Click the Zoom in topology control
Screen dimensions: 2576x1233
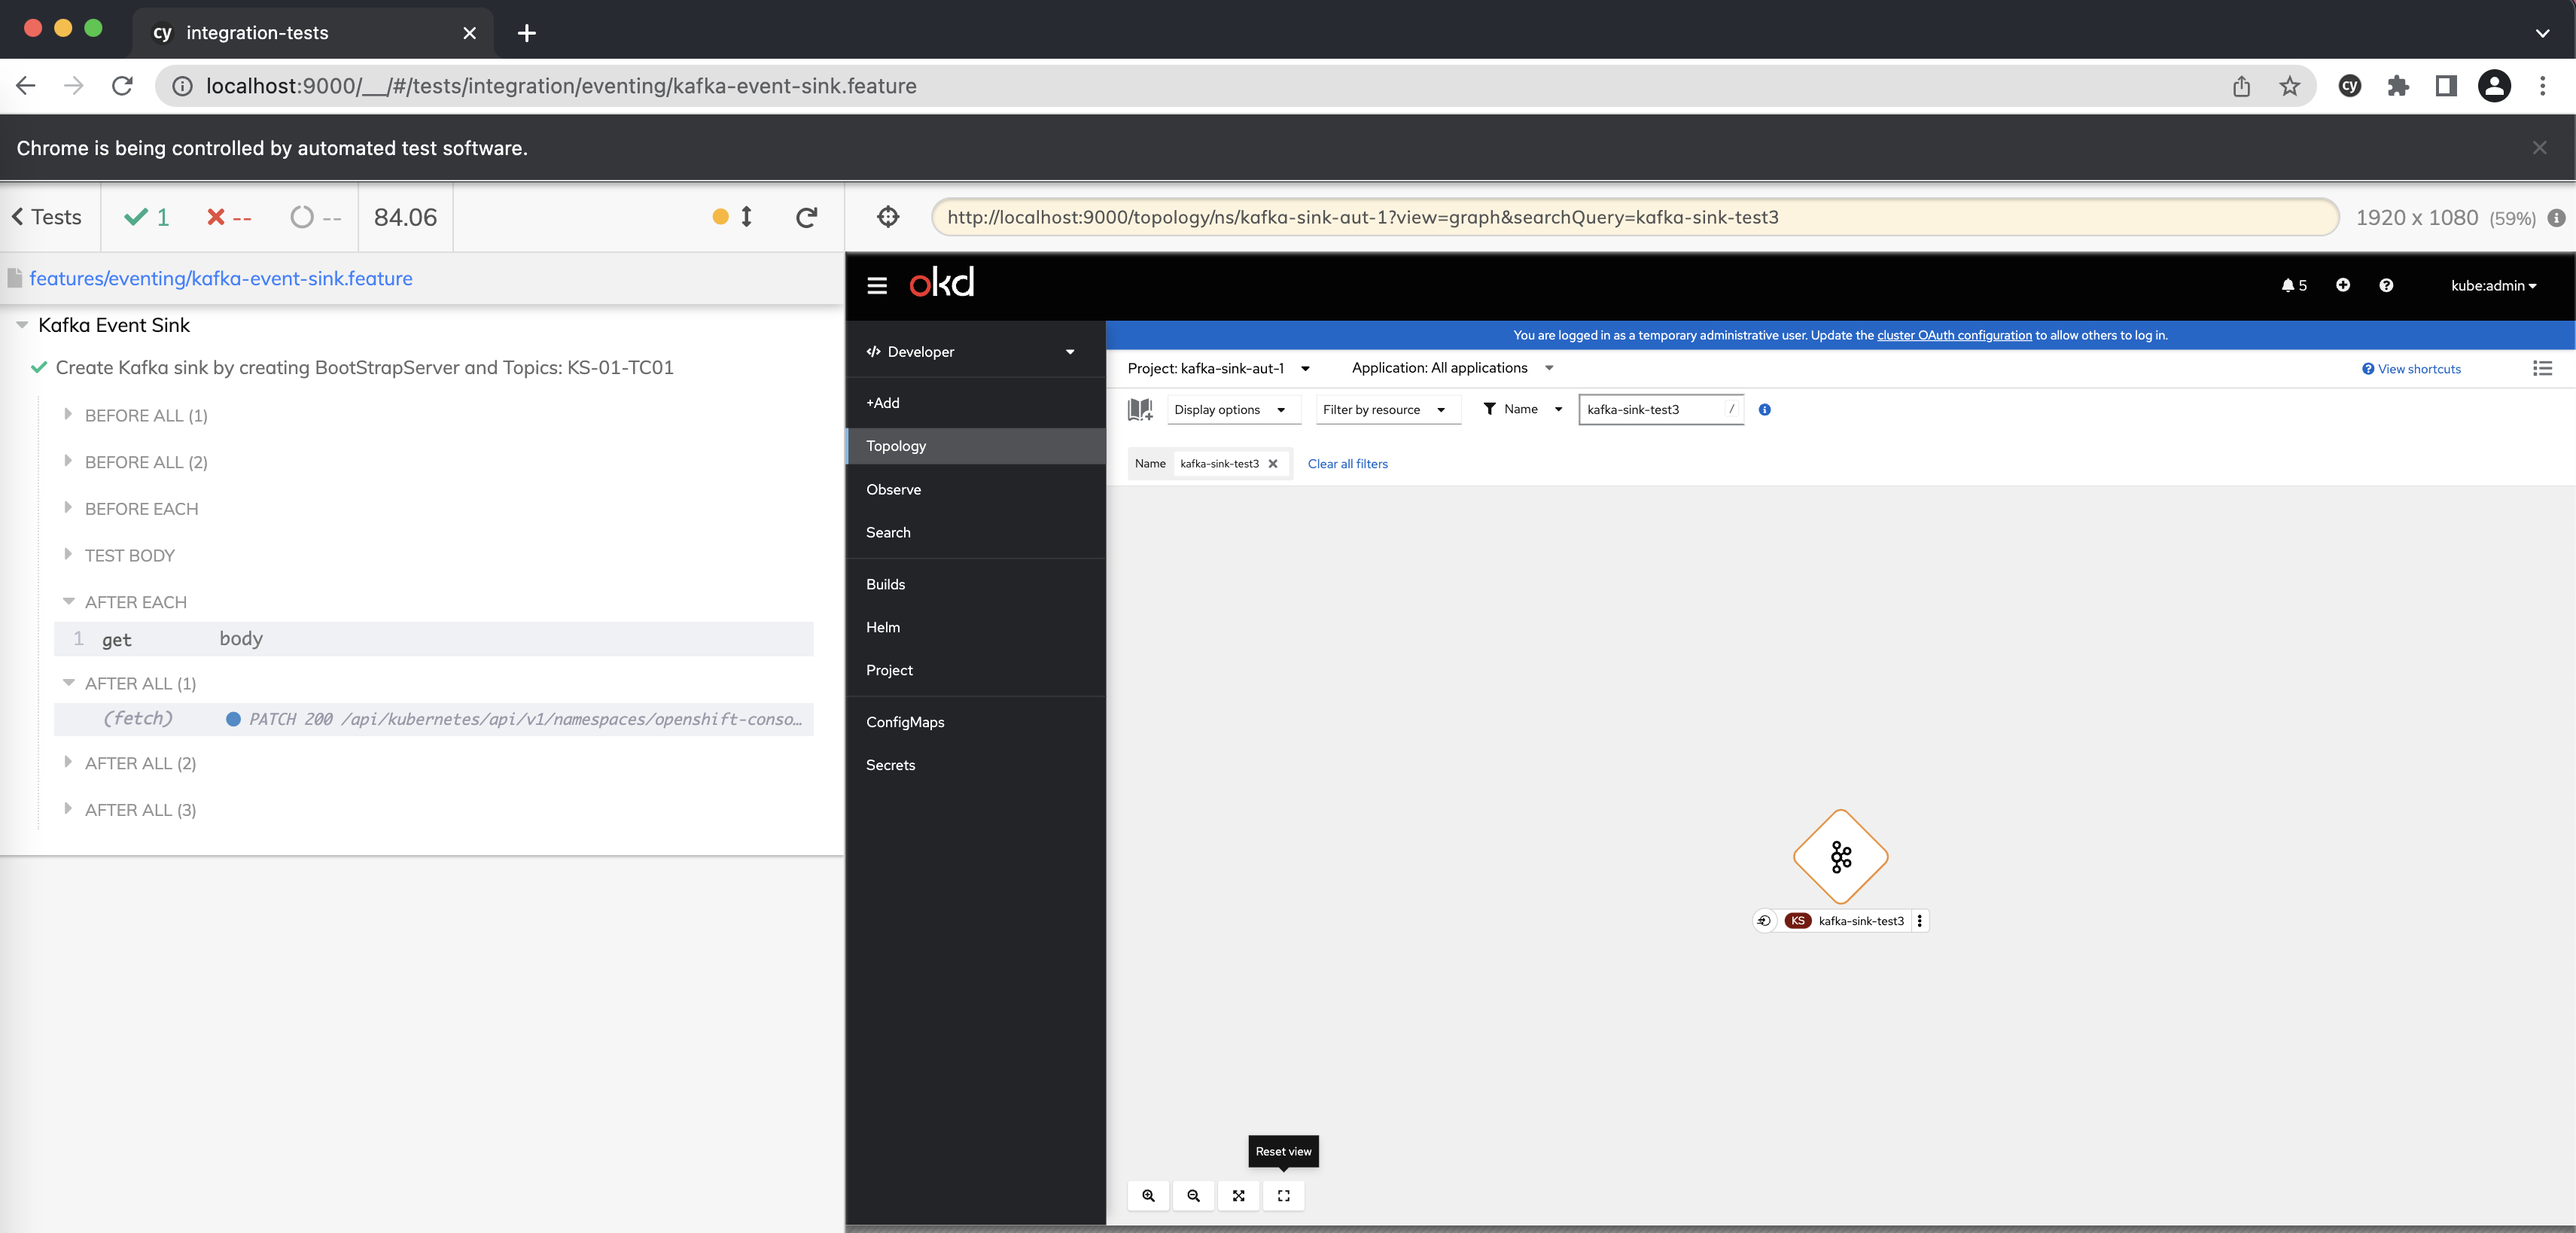1148,1195
